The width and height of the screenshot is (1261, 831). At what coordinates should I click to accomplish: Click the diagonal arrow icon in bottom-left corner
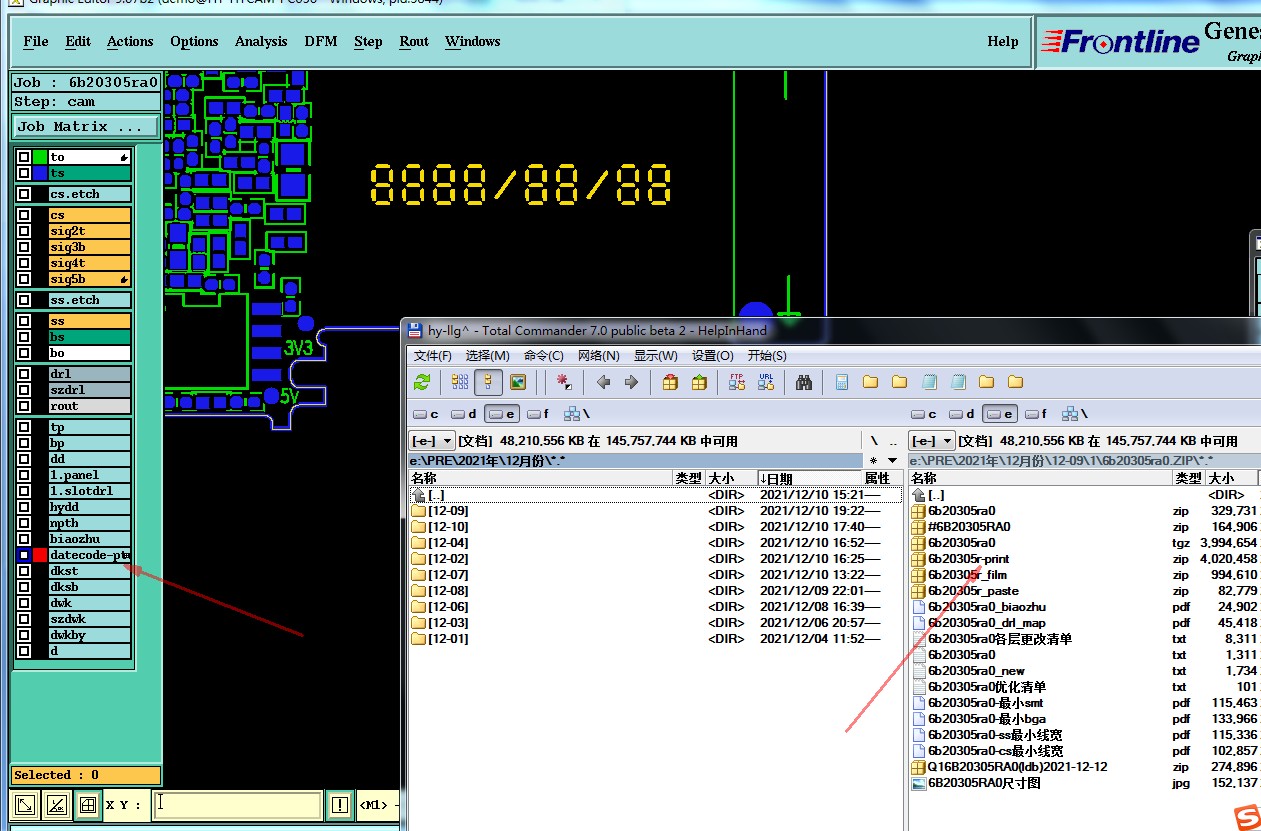click(26, 804)
